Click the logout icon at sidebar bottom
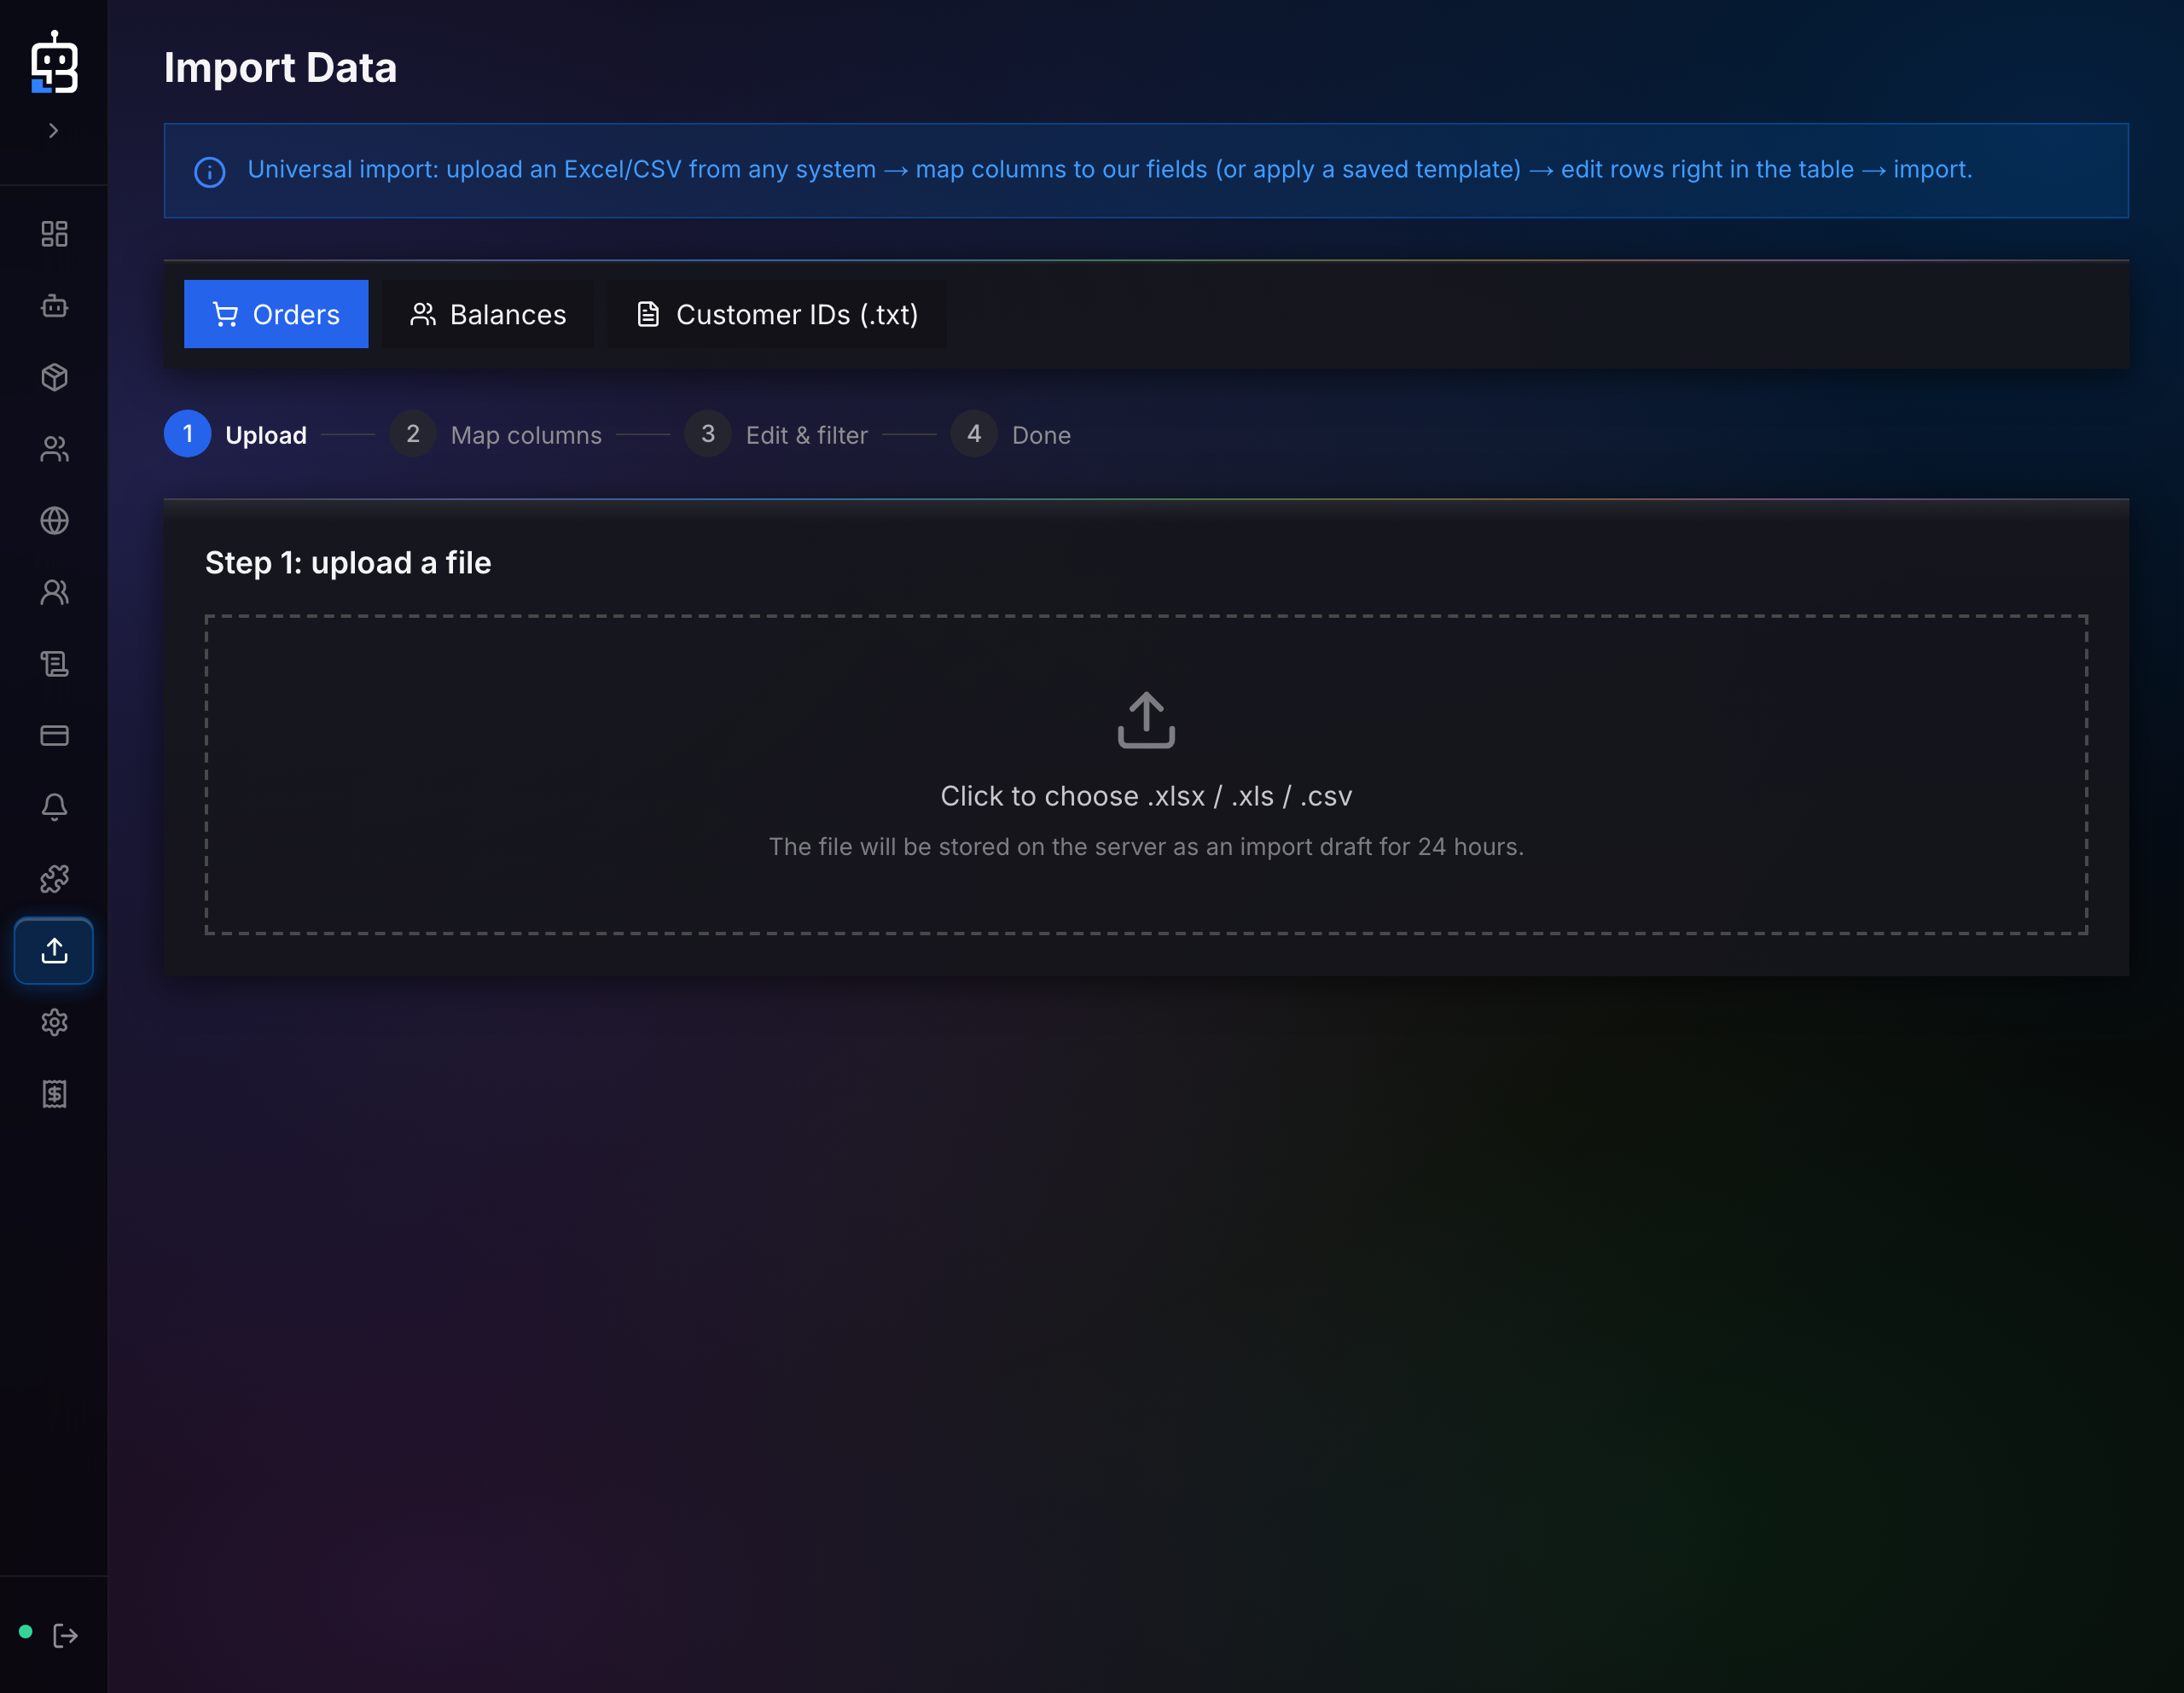This screenshot has width=2184, height=1693. pos(66,1636)
